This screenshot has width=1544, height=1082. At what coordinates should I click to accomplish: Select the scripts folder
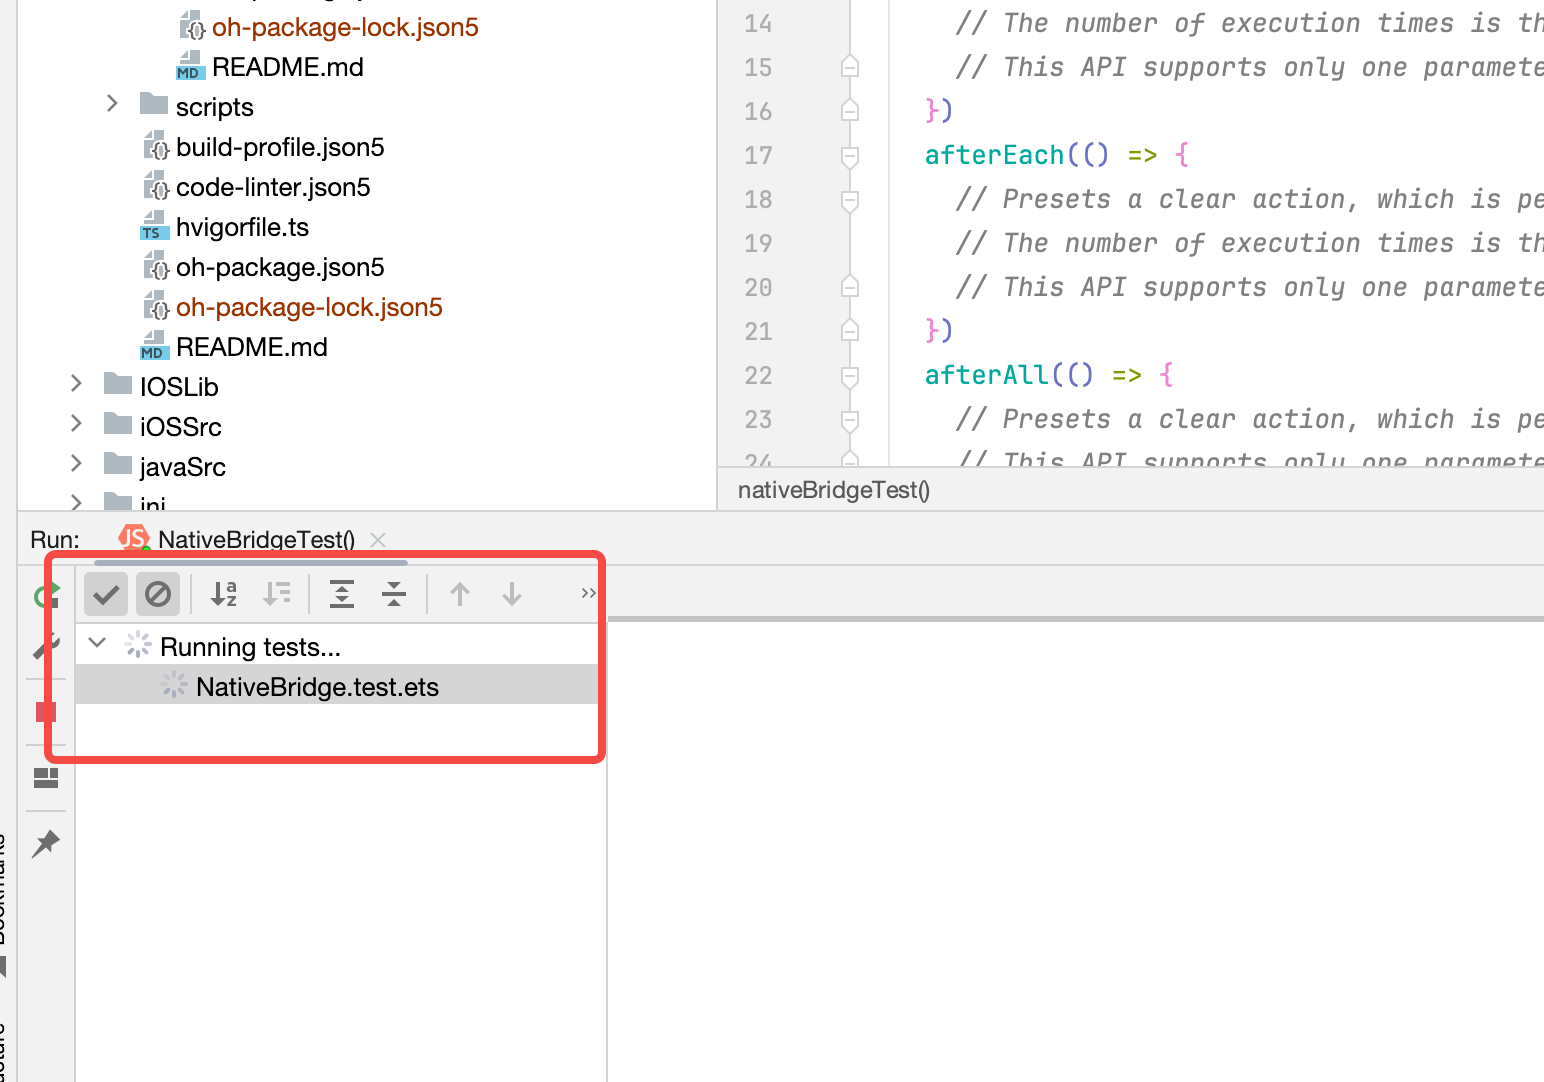coord(214,107)
